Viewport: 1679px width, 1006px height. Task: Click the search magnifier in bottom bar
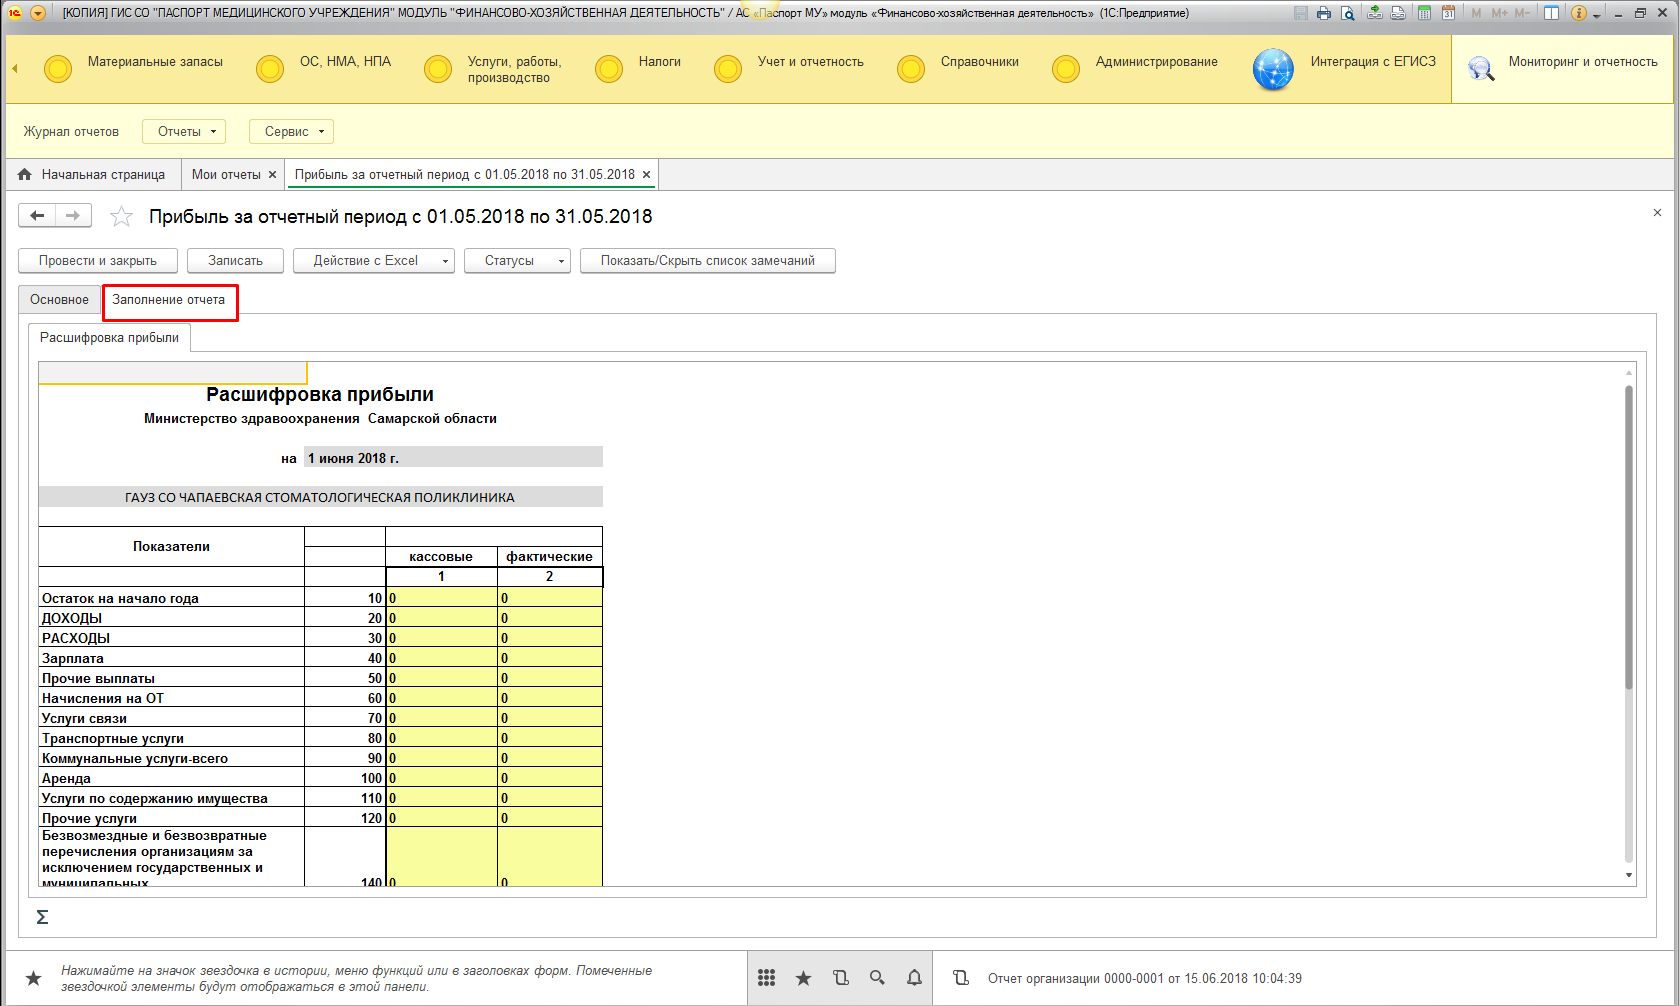click(877, 978)
